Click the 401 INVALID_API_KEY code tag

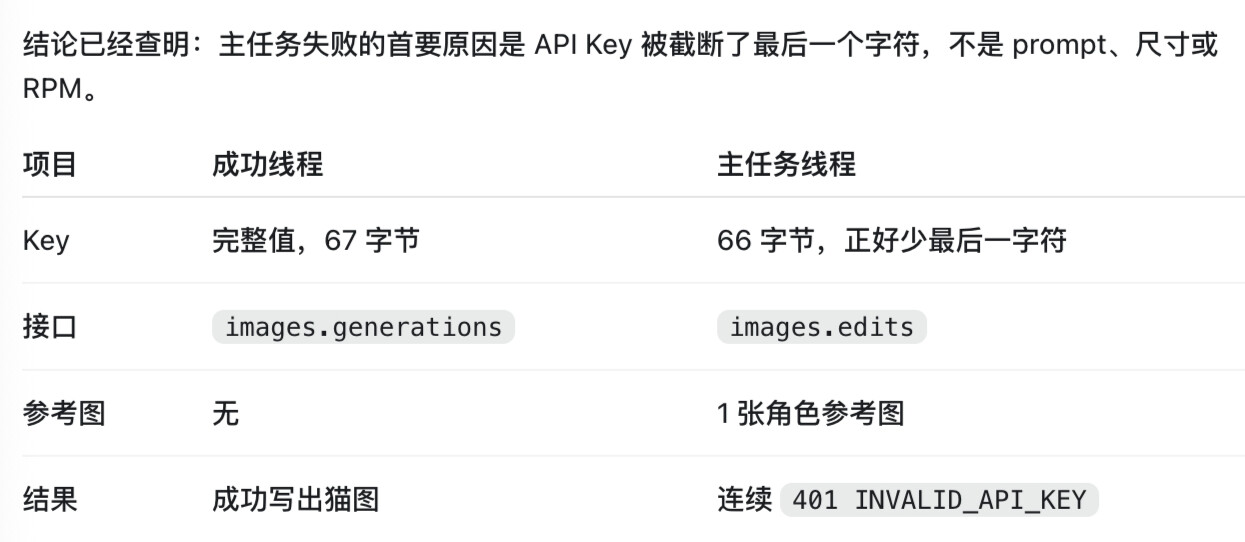tap(939, 499)
